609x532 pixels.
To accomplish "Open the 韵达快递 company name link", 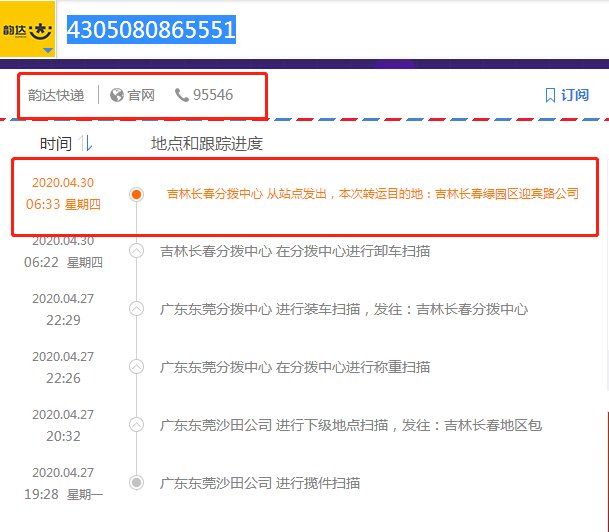I will coord(56,95).
